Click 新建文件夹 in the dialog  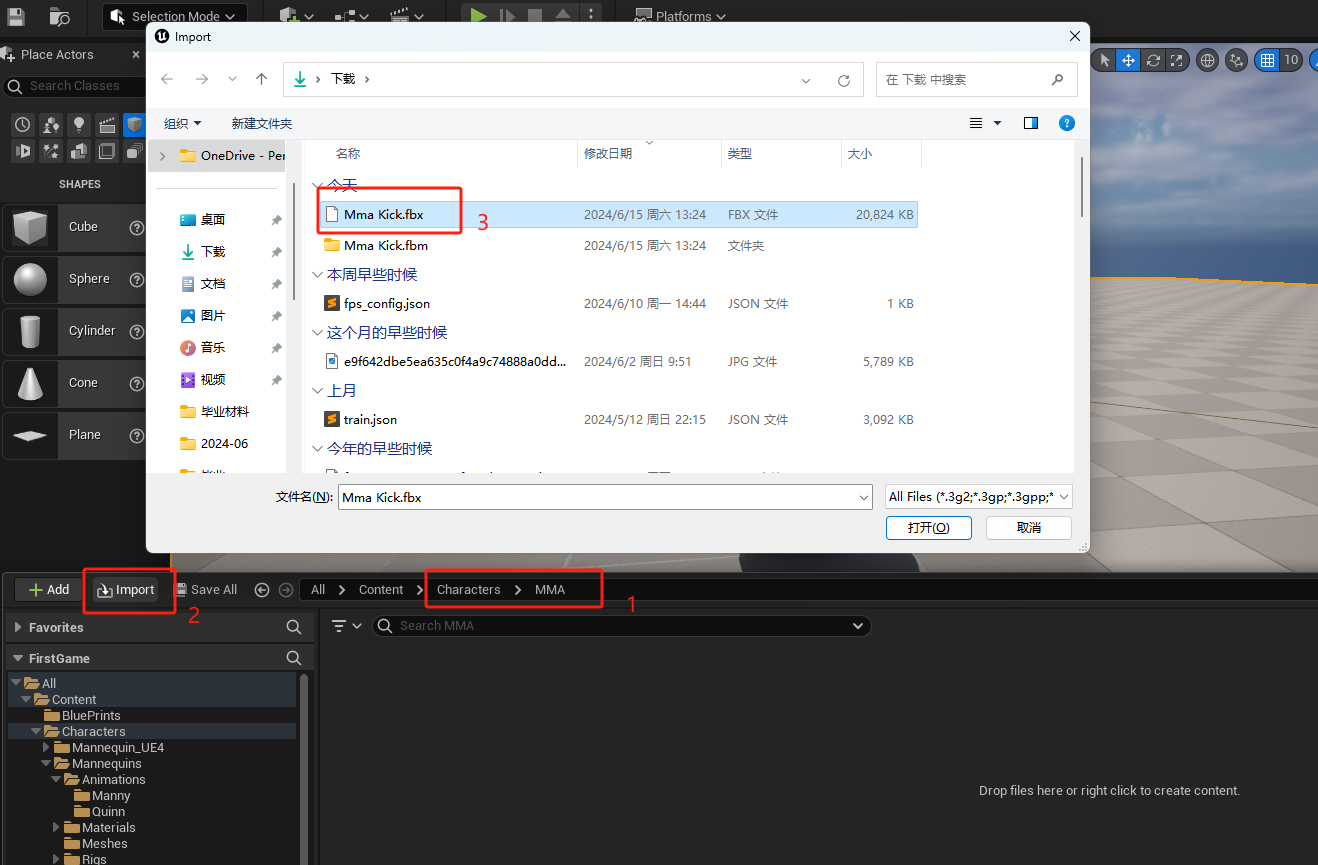262,123
